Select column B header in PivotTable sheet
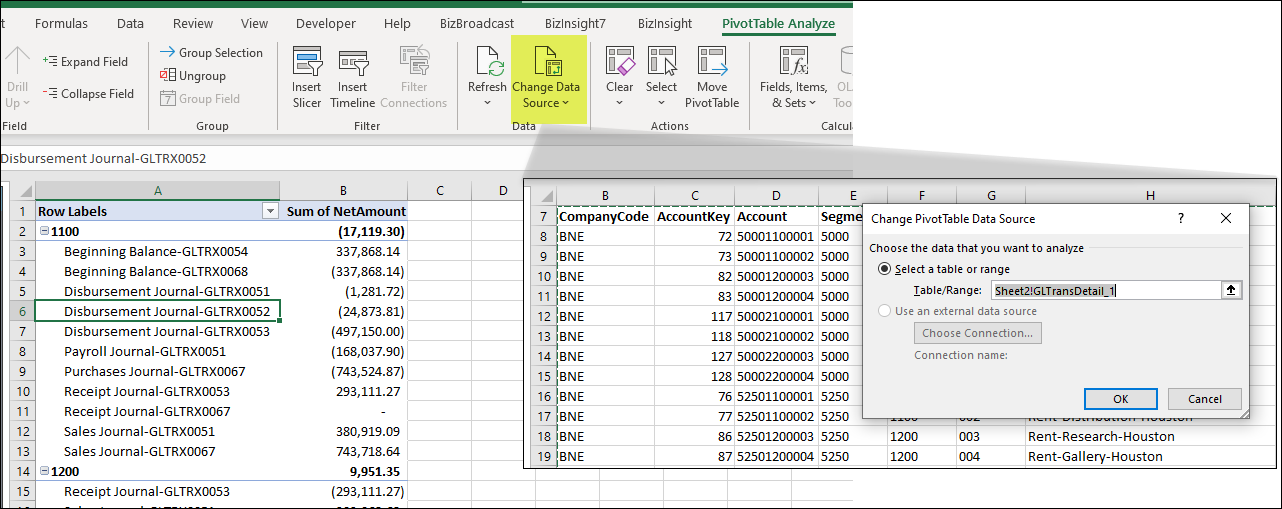1282x509 pixels. 344,191
